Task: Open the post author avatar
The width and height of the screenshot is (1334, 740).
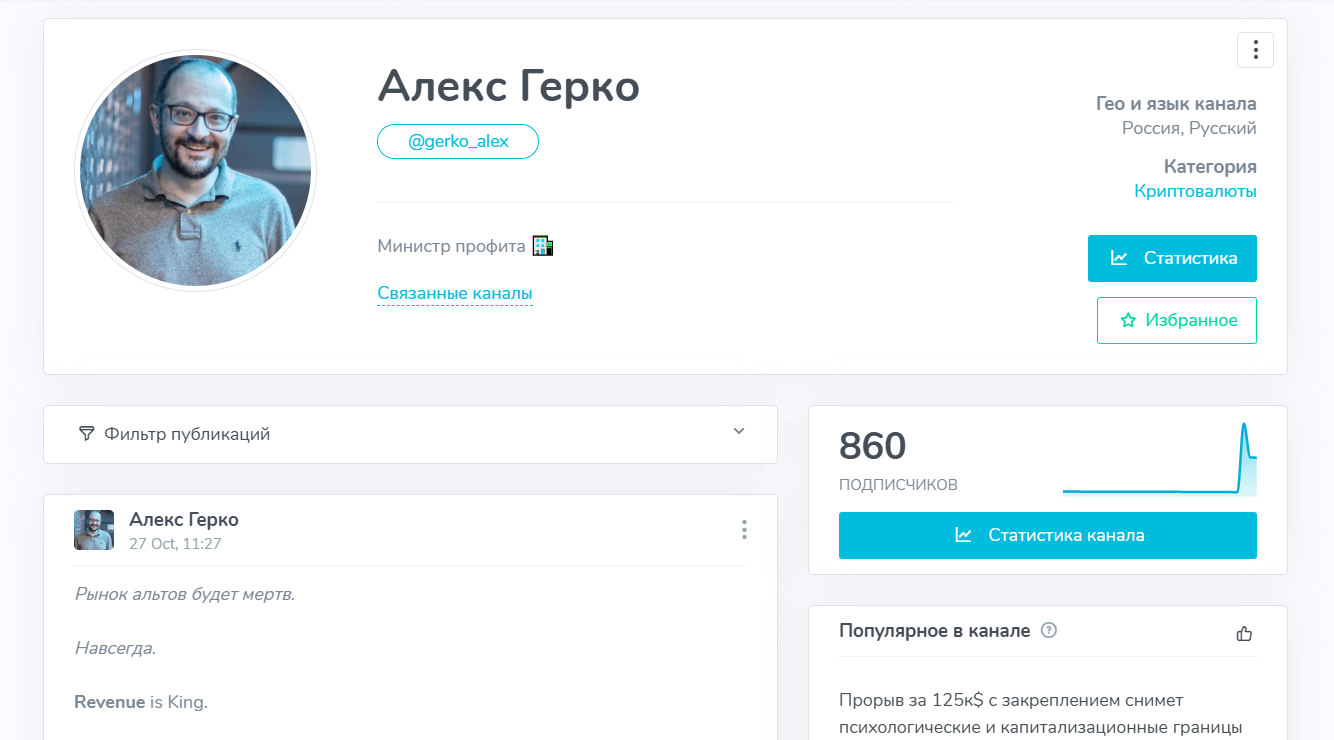Action: point(93,529)
